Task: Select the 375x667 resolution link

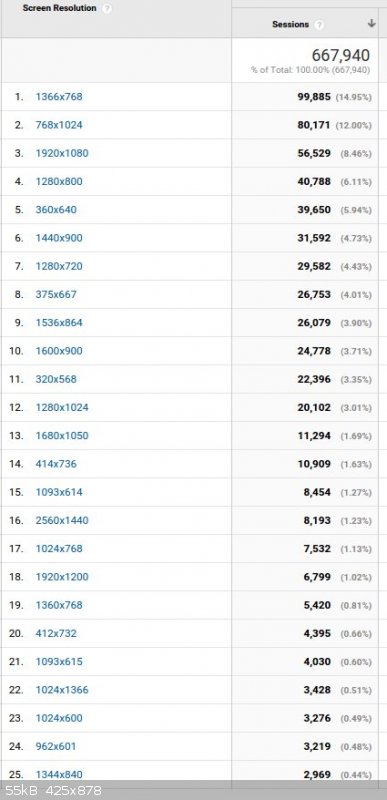Action: 56,294
